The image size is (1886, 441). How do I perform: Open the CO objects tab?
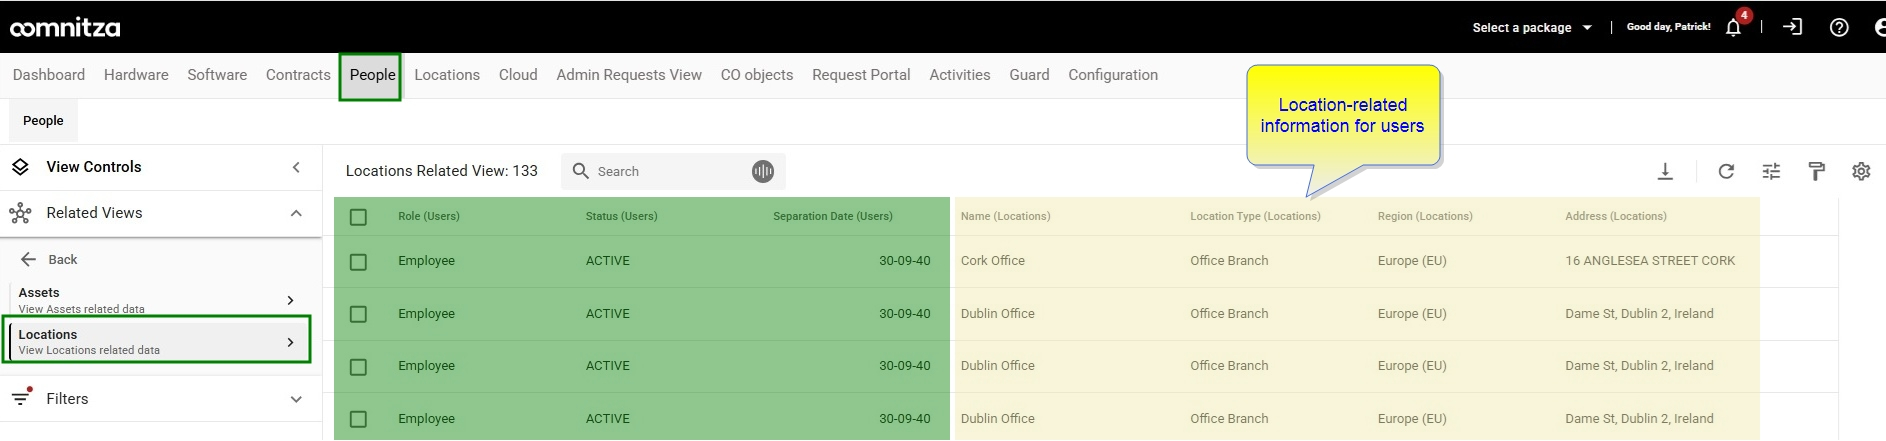coord(757,75)
